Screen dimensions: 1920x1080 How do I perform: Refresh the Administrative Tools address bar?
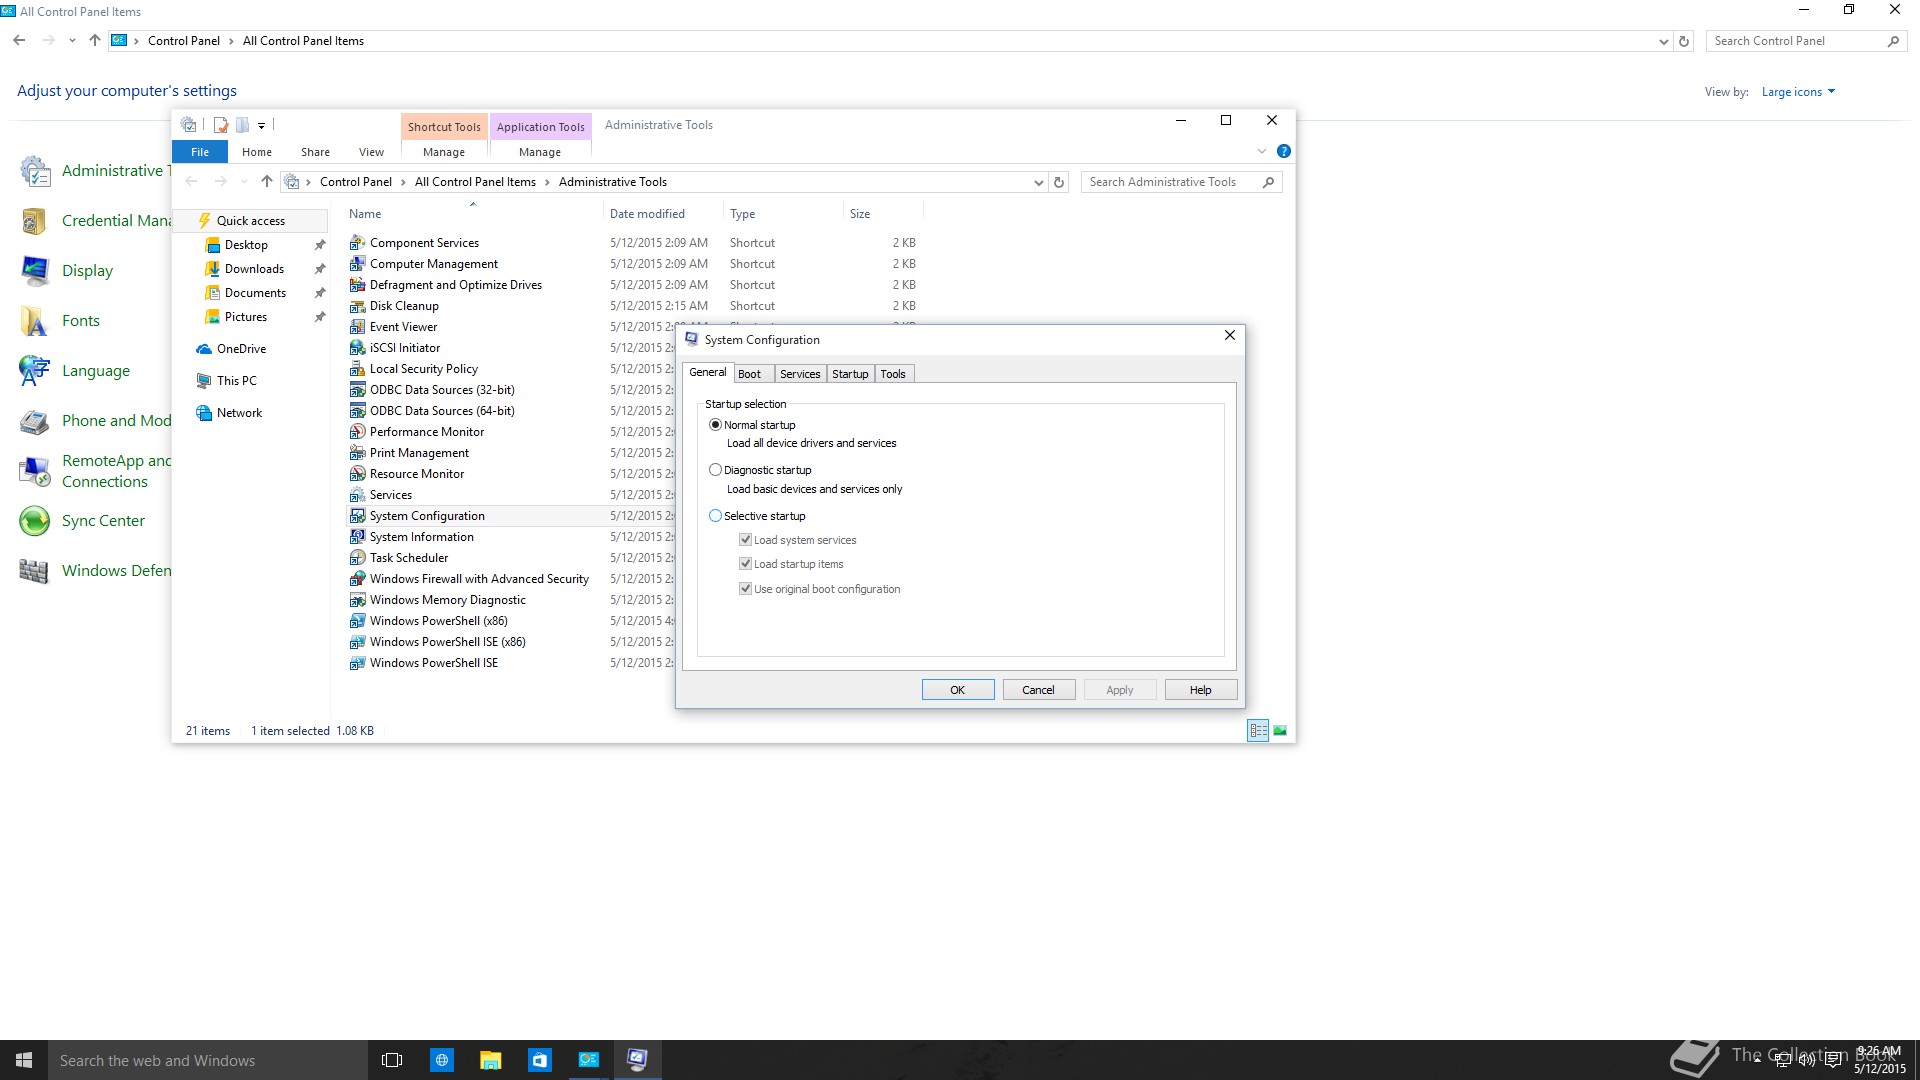[x=1059, y=182]
